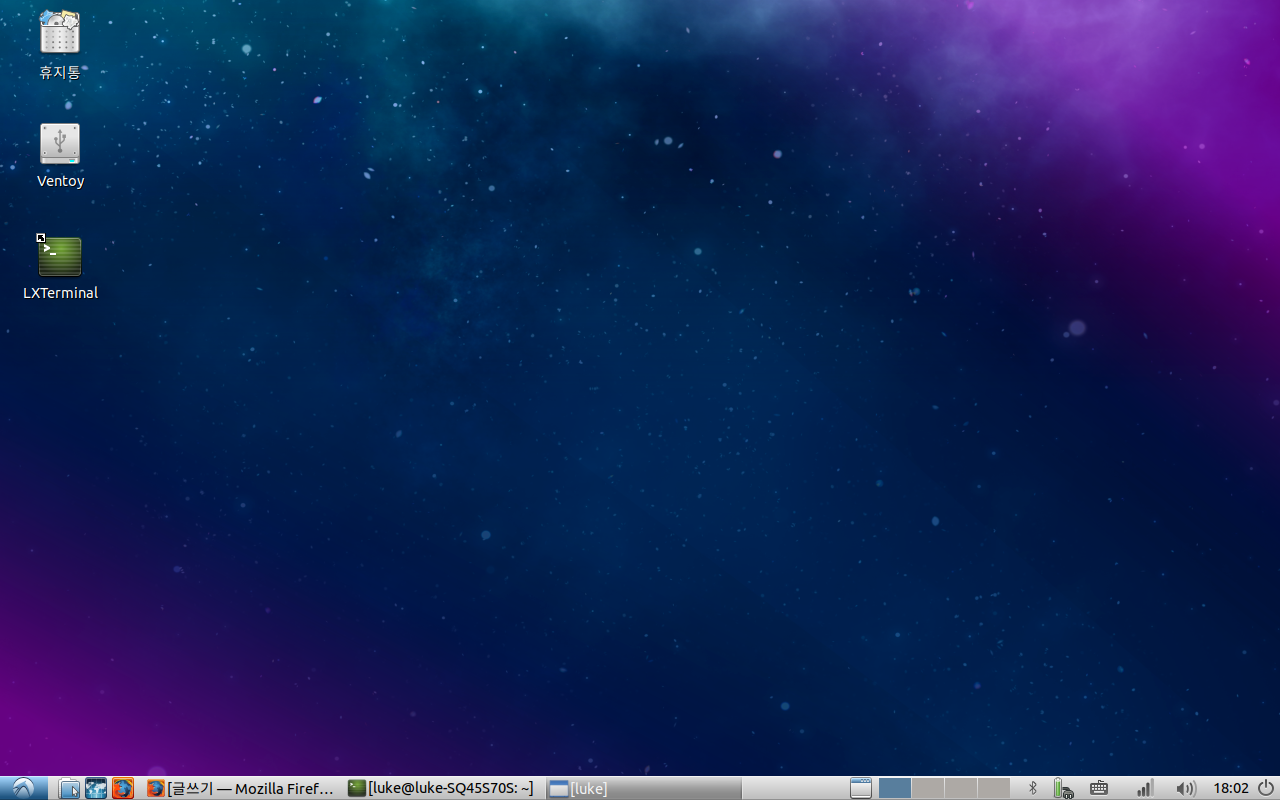Switch to the luke@luke-SQ45S70S terminal window
This screenshot has height=800, width=1280.
pyautogui.click(x=441, y=788)
